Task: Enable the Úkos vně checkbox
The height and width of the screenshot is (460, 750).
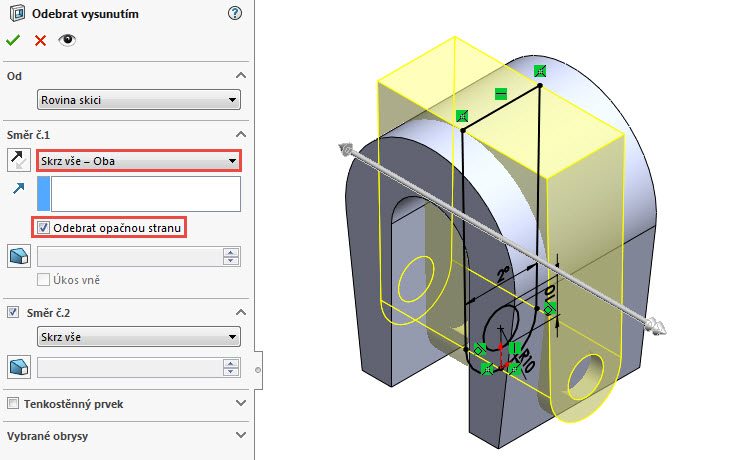Action: point(43,280)
